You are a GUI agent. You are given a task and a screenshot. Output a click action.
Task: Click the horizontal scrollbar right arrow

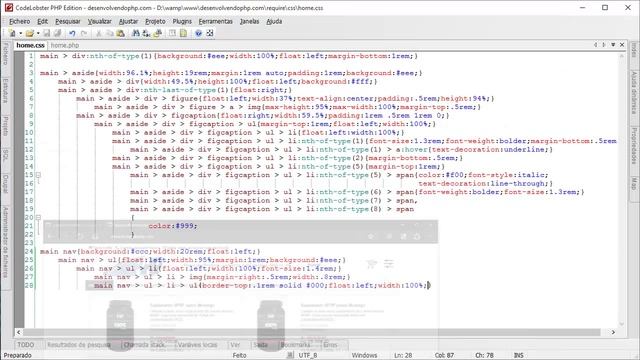click(x=613, y=332)
